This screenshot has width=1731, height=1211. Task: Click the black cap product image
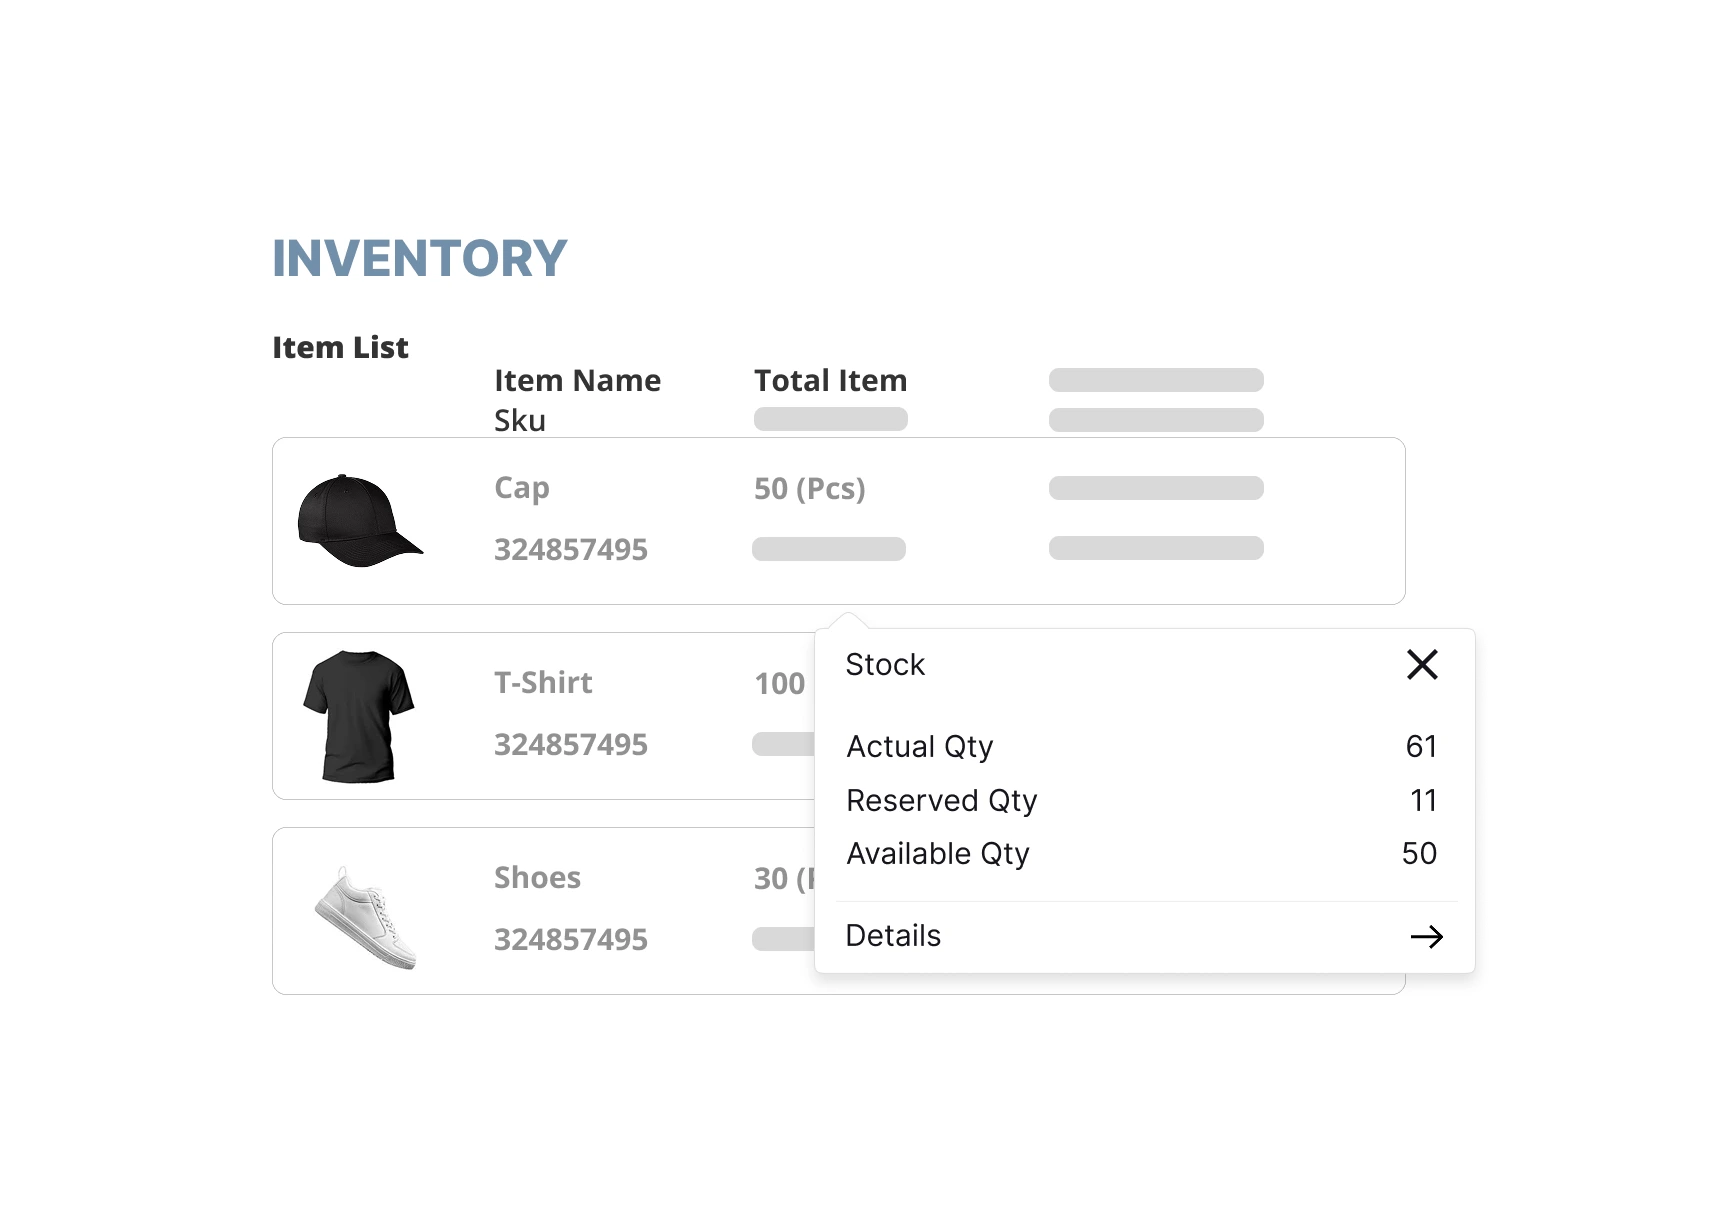[359, 521]
